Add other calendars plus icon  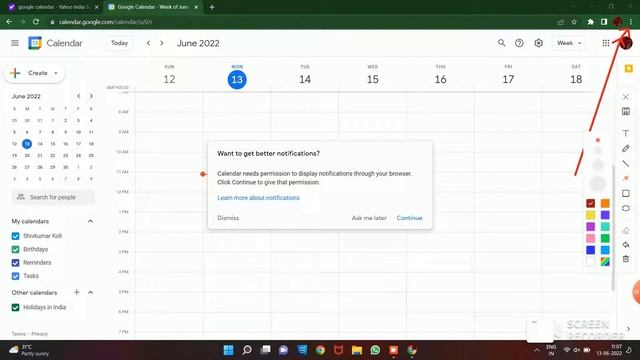point(76,292)
